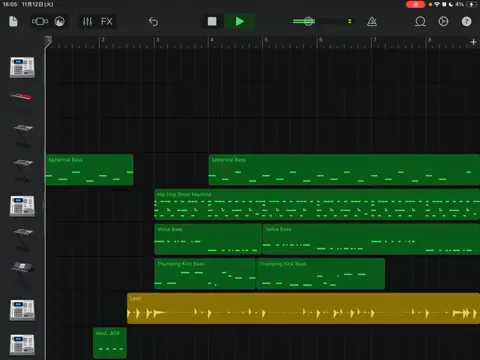Open the sound browser dial icon
The height and width of the screenshot is (360, 480).
(x=60, y=22)
